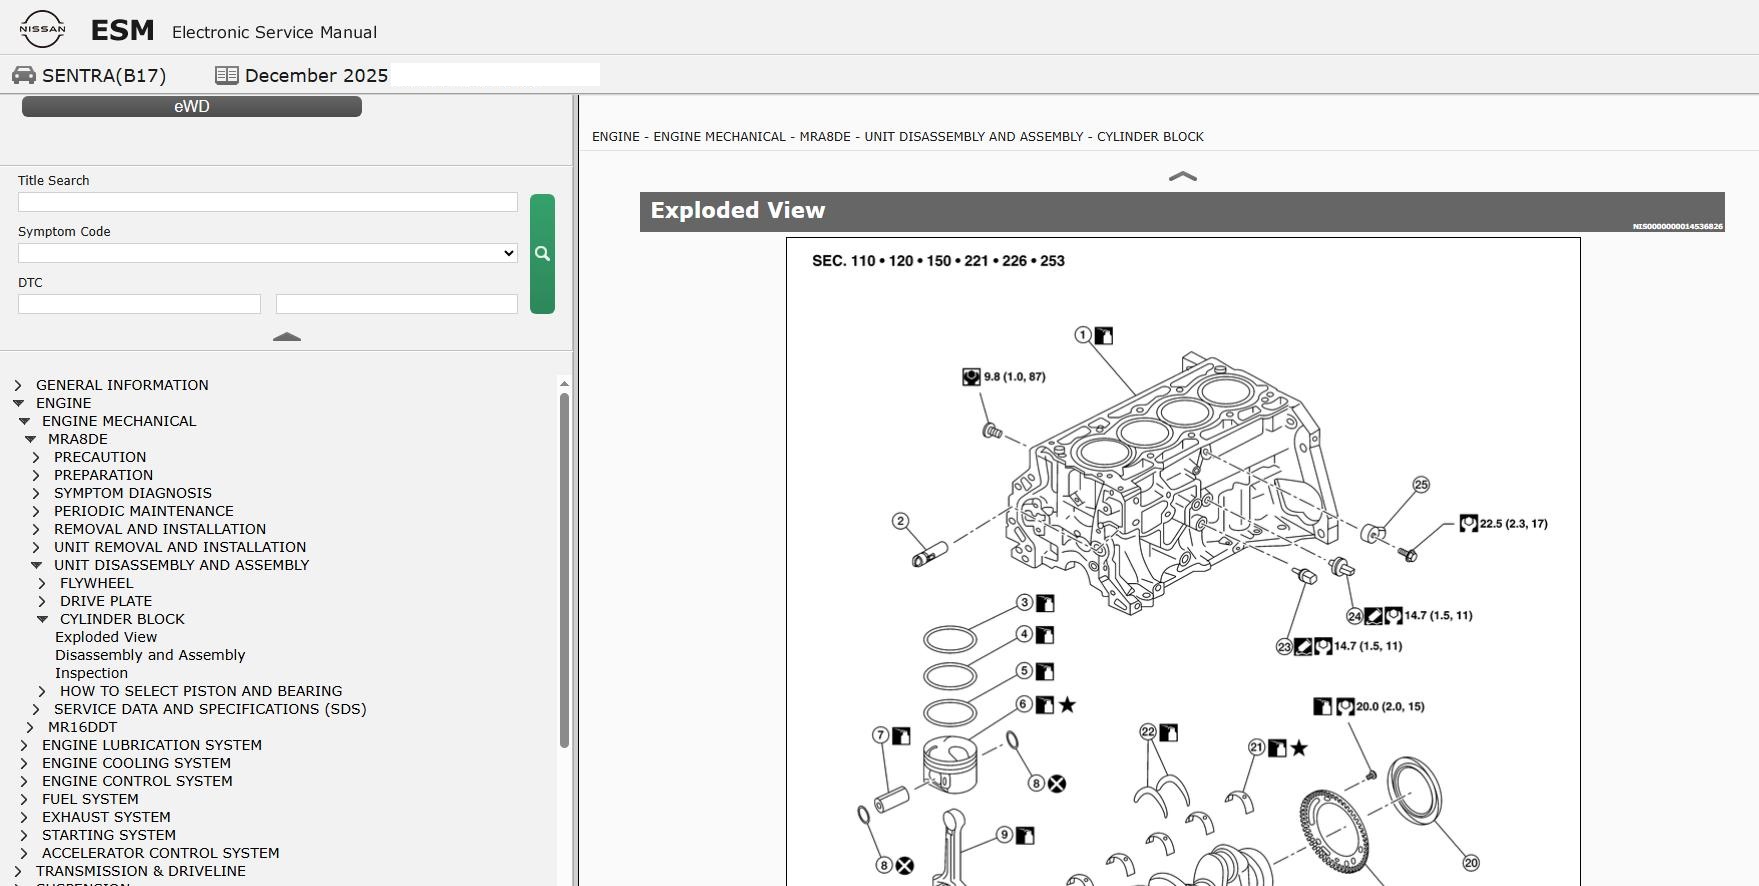Click callout number 22 in diagram

1148,733
